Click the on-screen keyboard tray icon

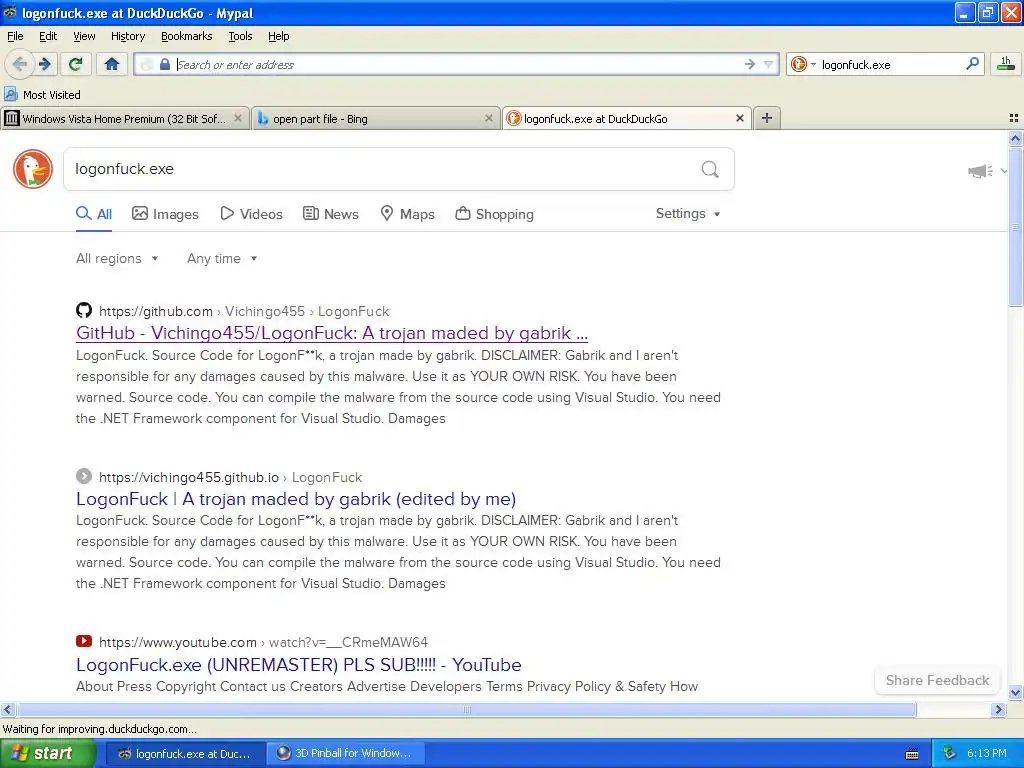[912, 754]
